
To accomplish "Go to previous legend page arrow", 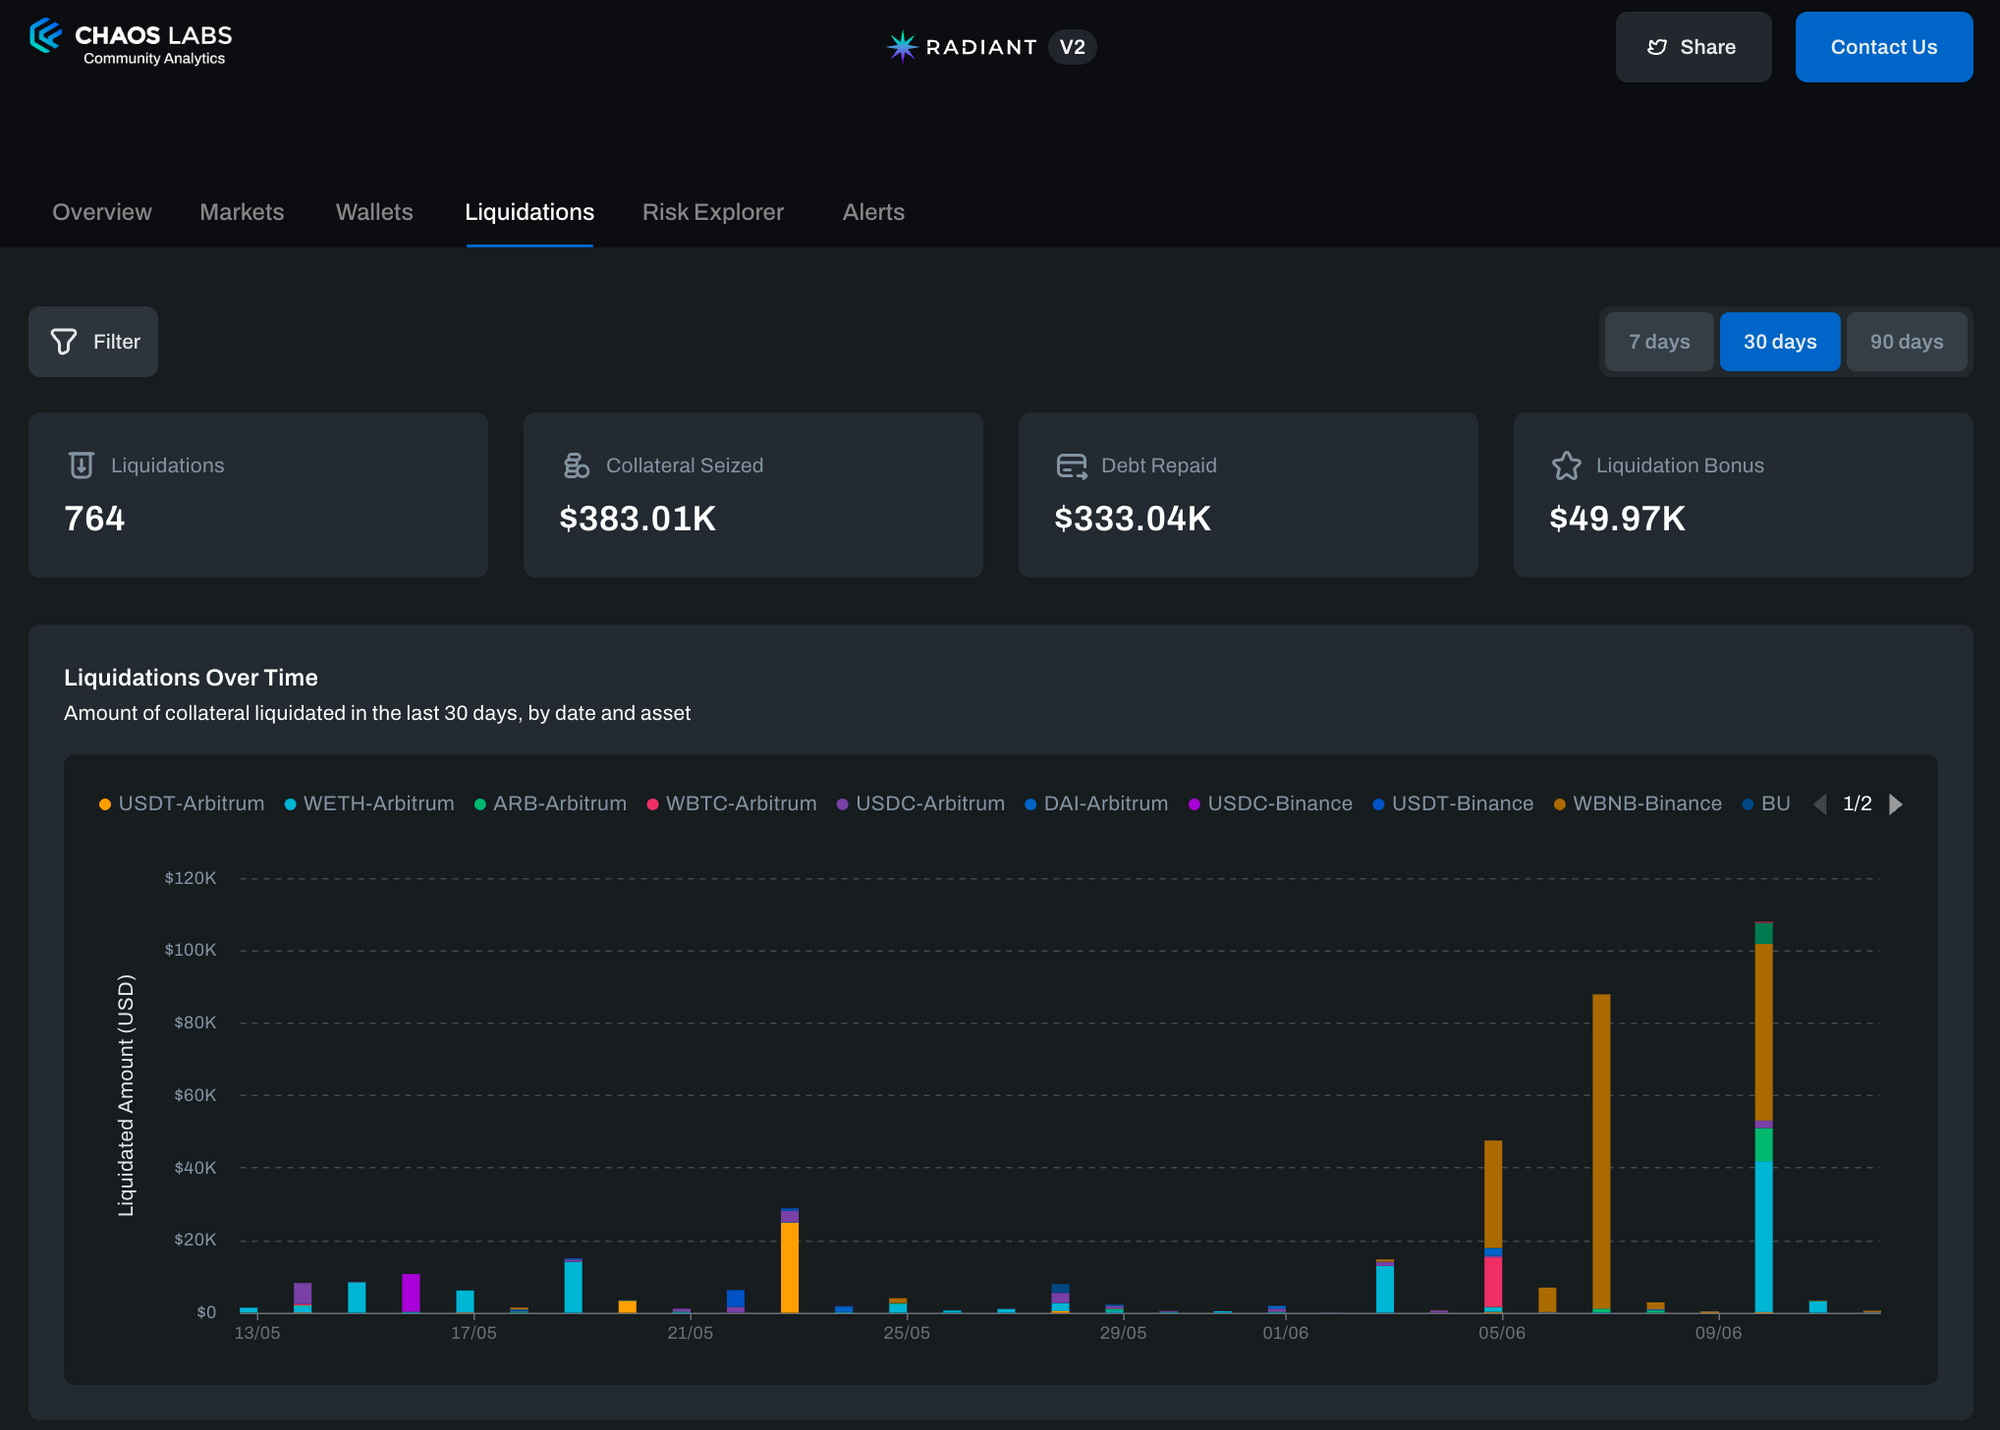I will [1820, 804].
